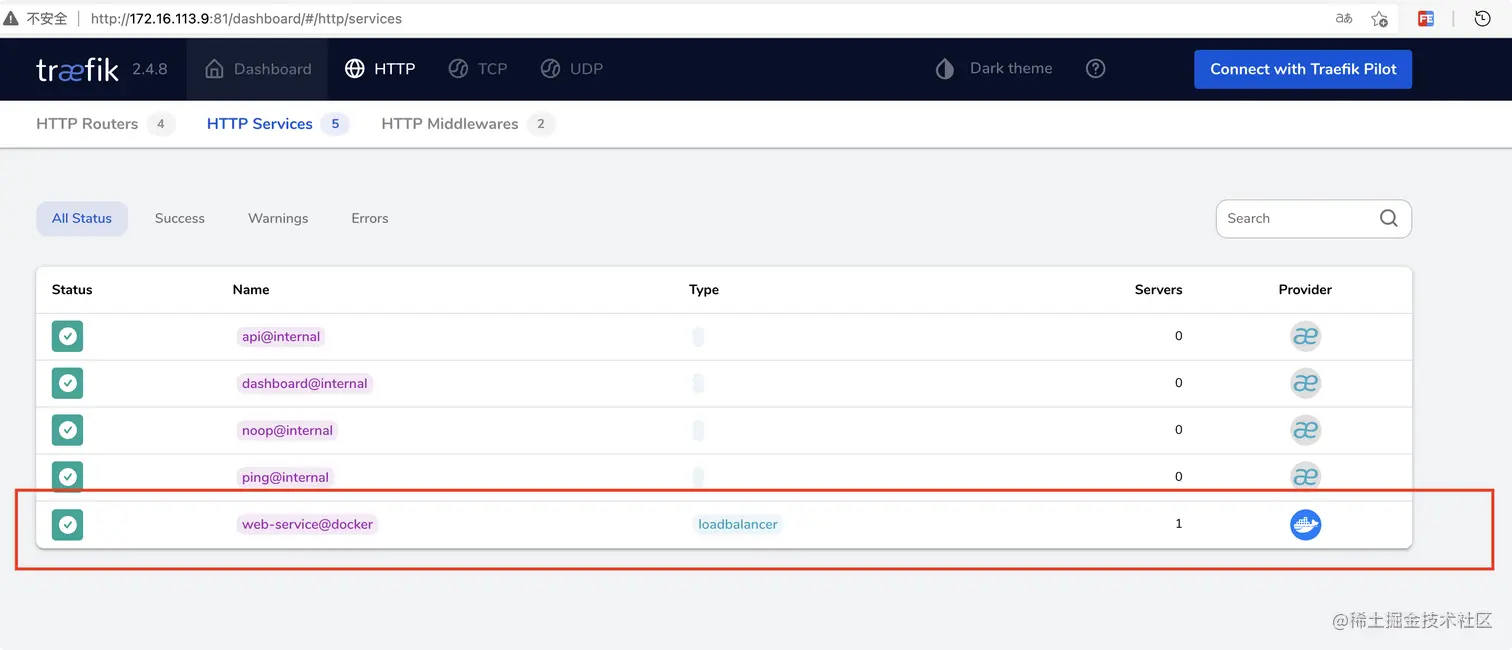Switch to HTTP Middlewares tab

tap(467, 124)
